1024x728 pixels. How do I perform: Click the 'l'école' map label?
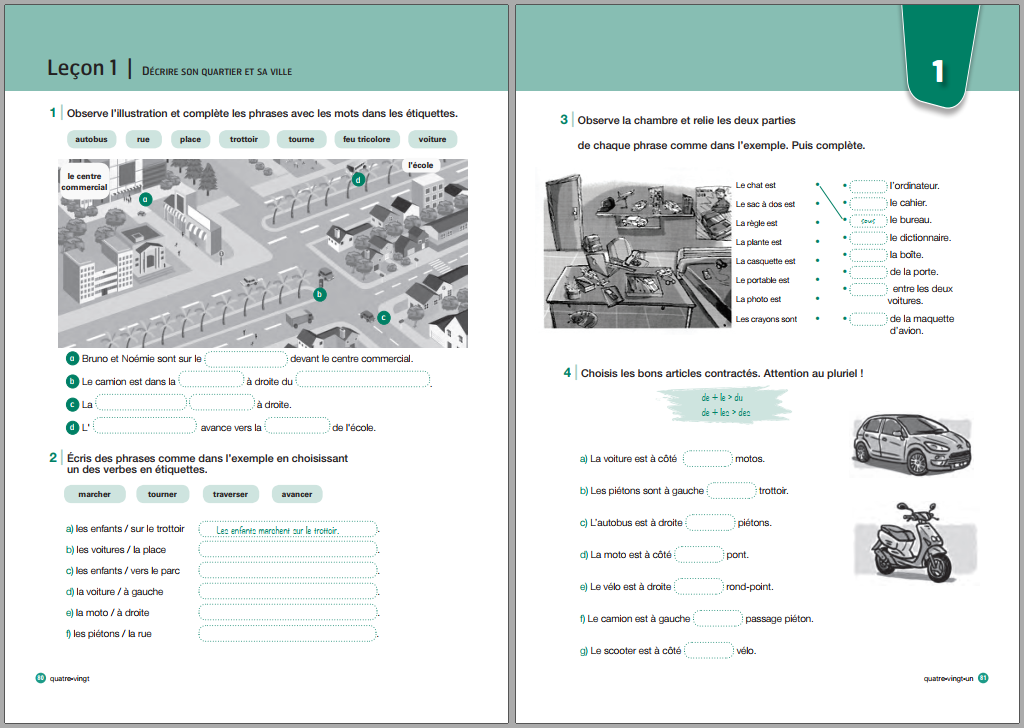tap(421, 165)
